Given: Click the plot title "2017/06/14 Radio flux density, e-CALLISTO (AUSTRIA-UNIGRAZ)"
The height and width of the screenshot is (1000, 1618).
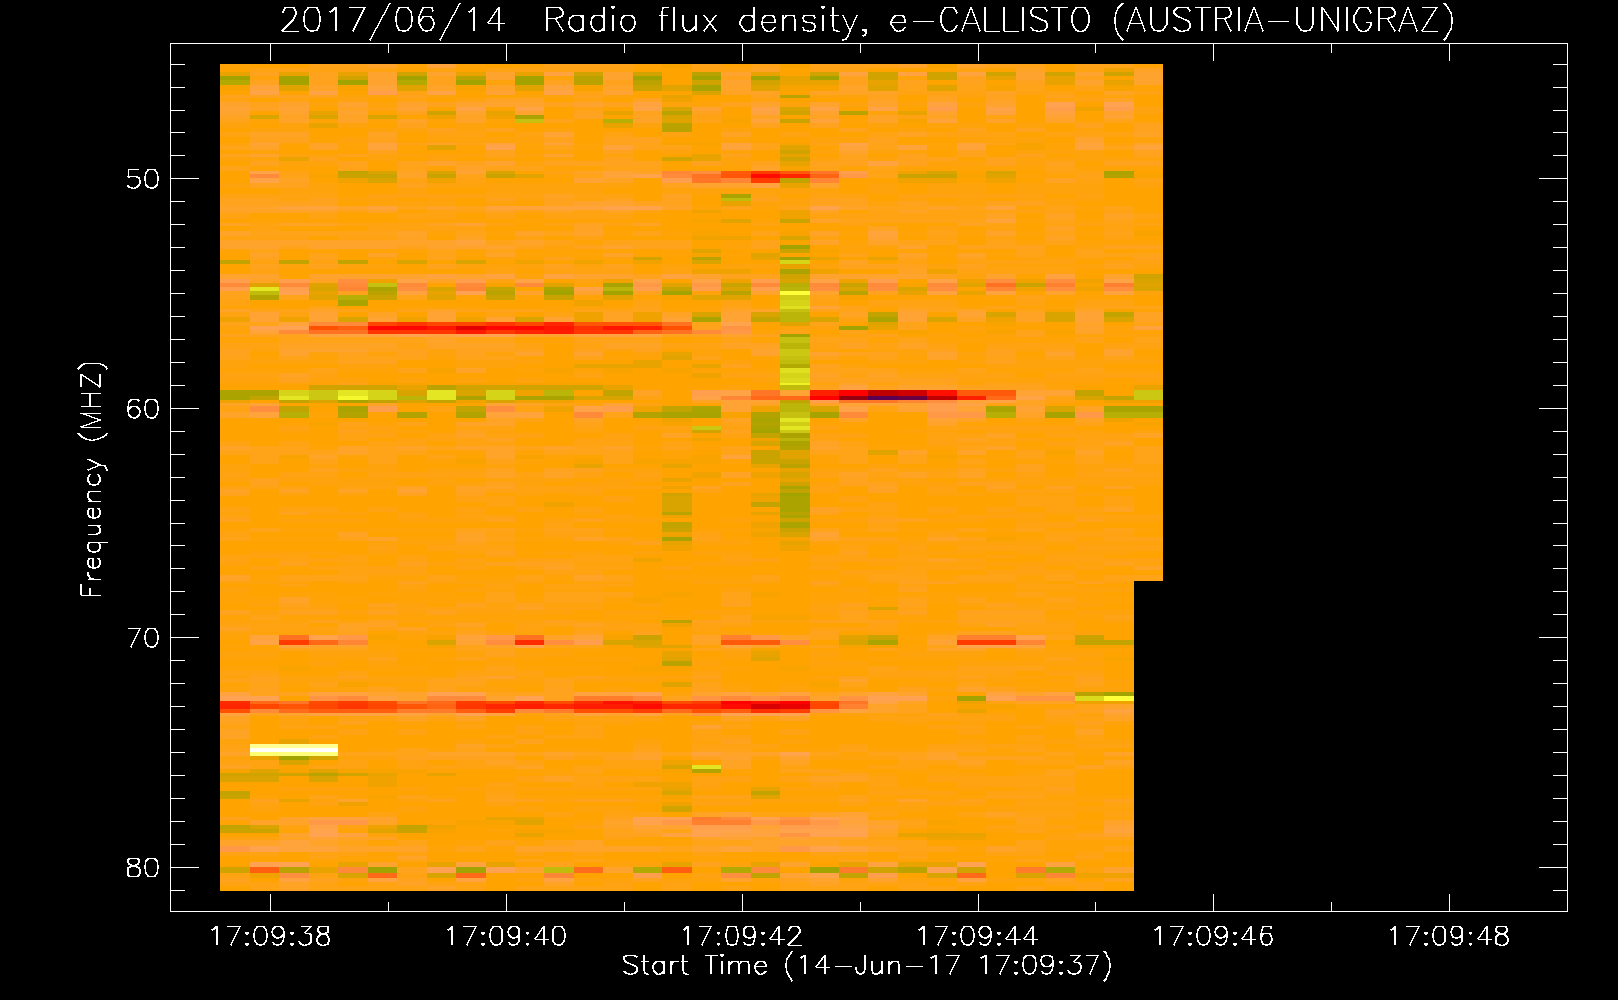Looking at the screenshot, I should [x=867, y=20].
